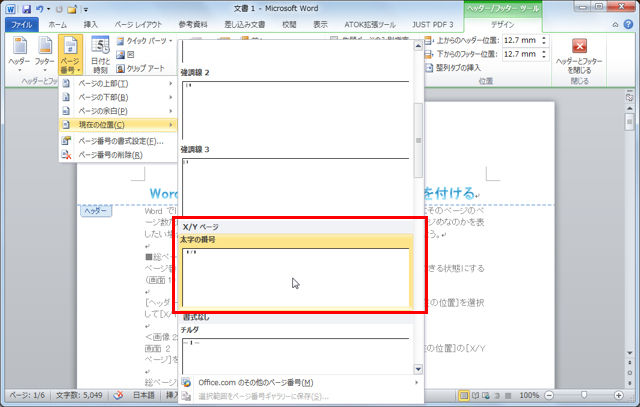Click the 100% zoom level
This screenshot has height=407, width=640.
pos(529,395)
